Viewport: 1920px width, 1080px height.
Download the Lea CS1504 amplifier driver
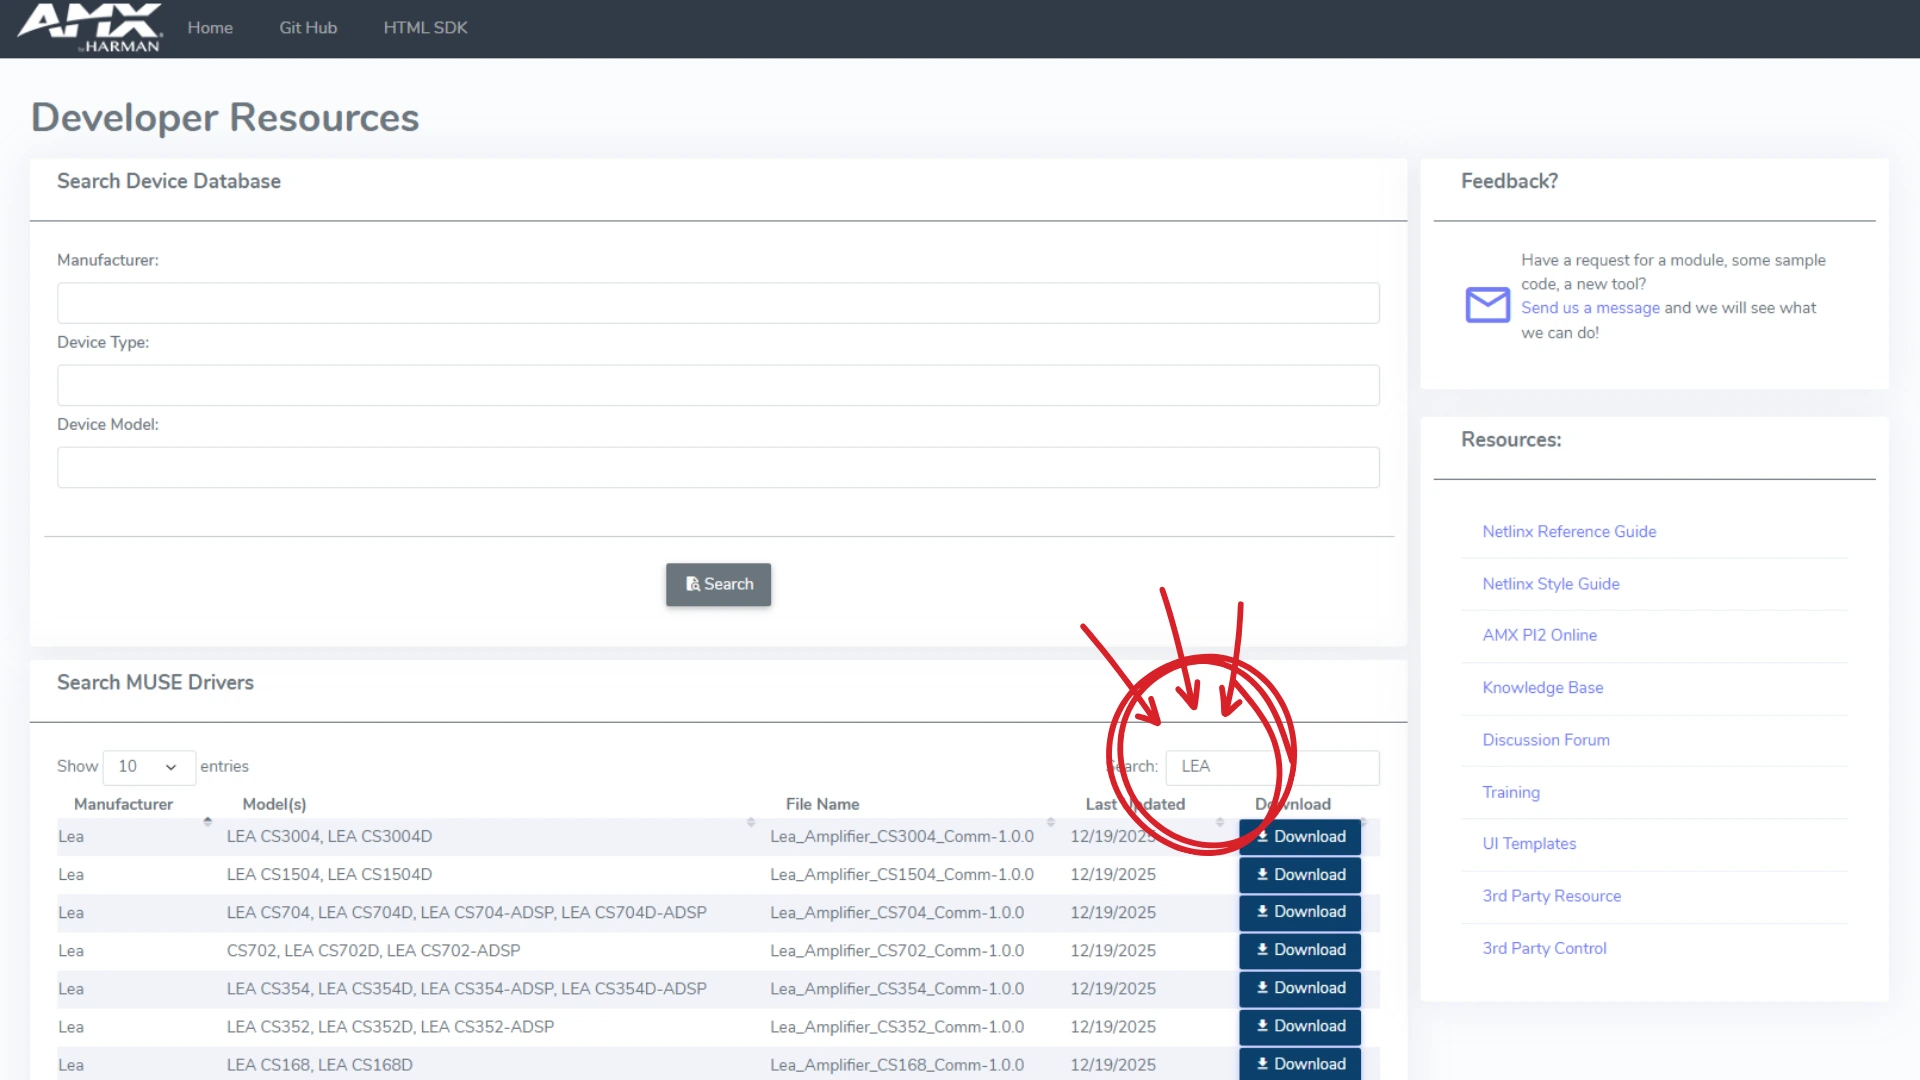1299,875
